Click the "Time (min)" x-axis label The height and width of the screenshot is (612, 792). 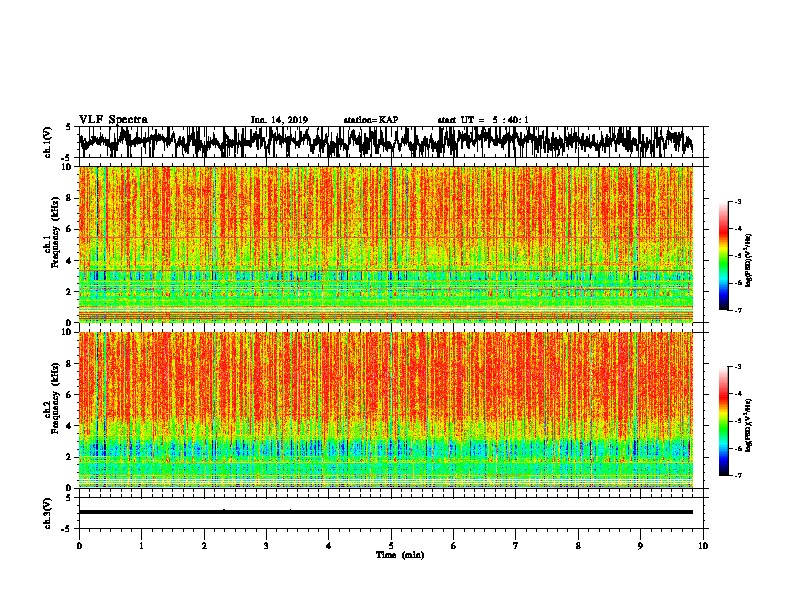(x=400, y=555)
